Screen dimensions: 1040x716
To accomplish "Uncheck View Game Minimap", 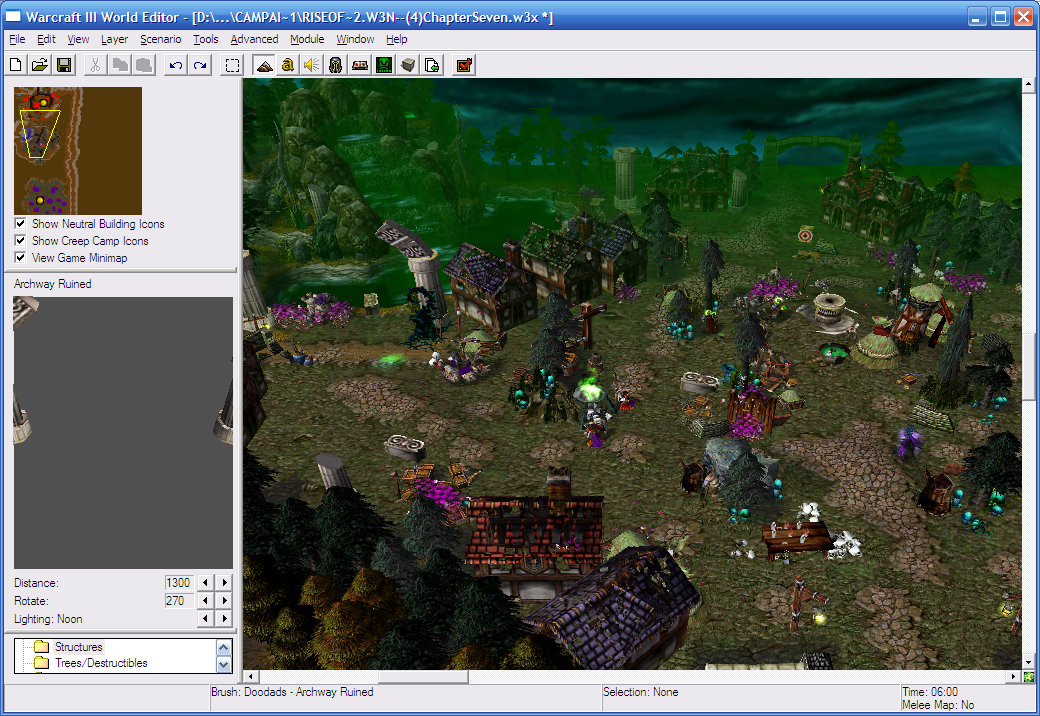I will point(21,257).
